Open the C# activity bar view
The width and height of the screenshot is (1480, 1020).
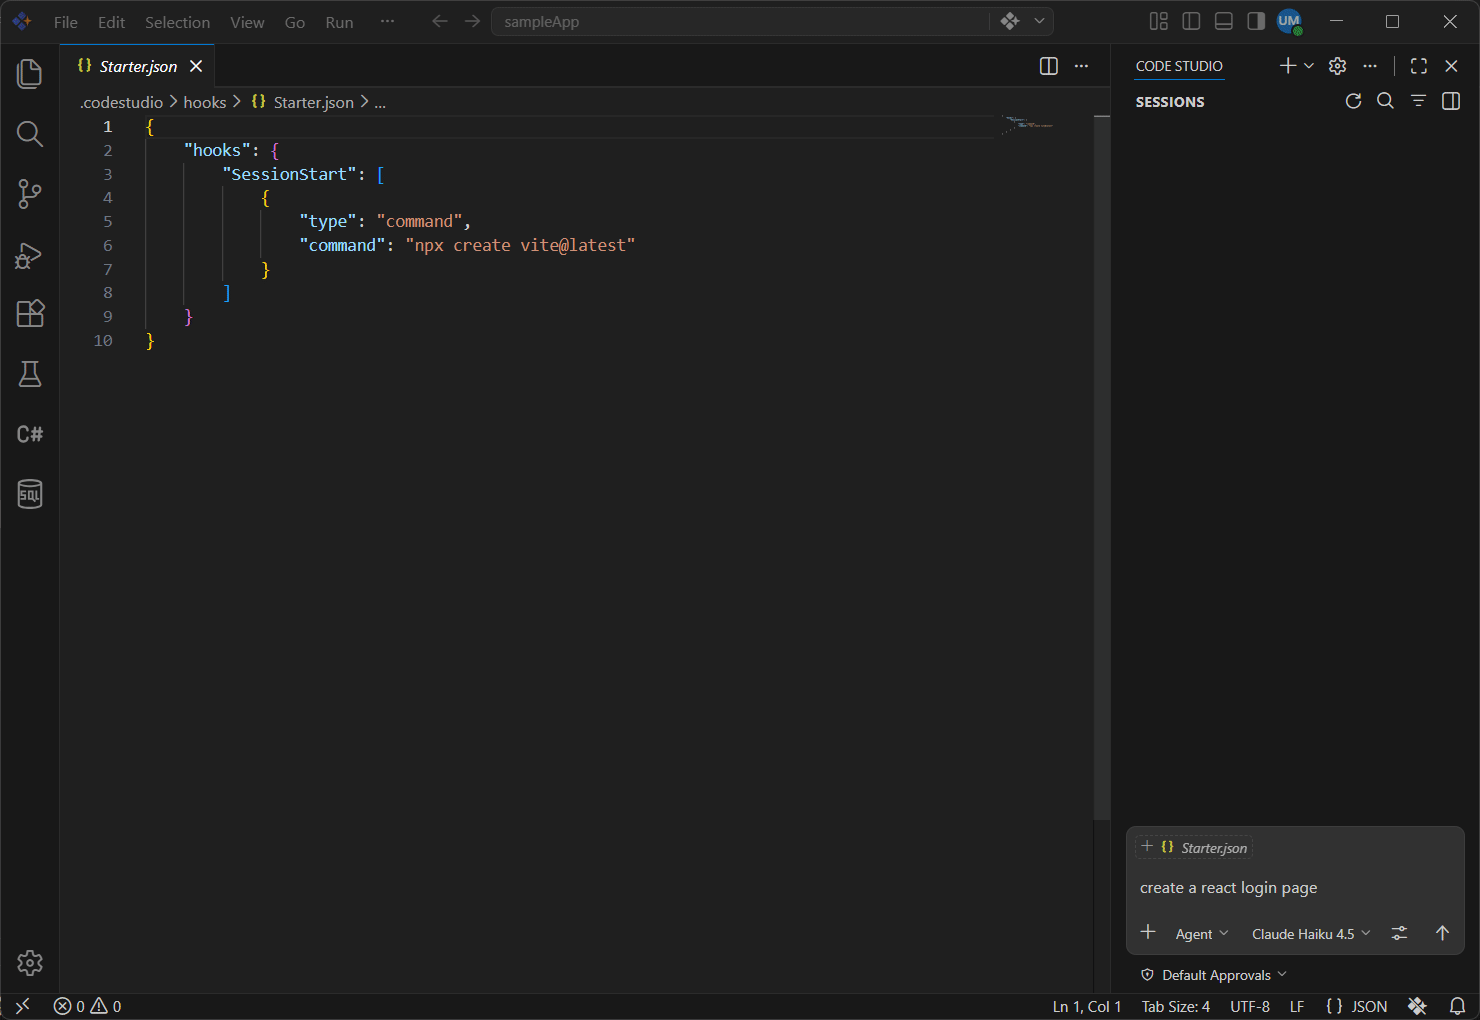30,434
